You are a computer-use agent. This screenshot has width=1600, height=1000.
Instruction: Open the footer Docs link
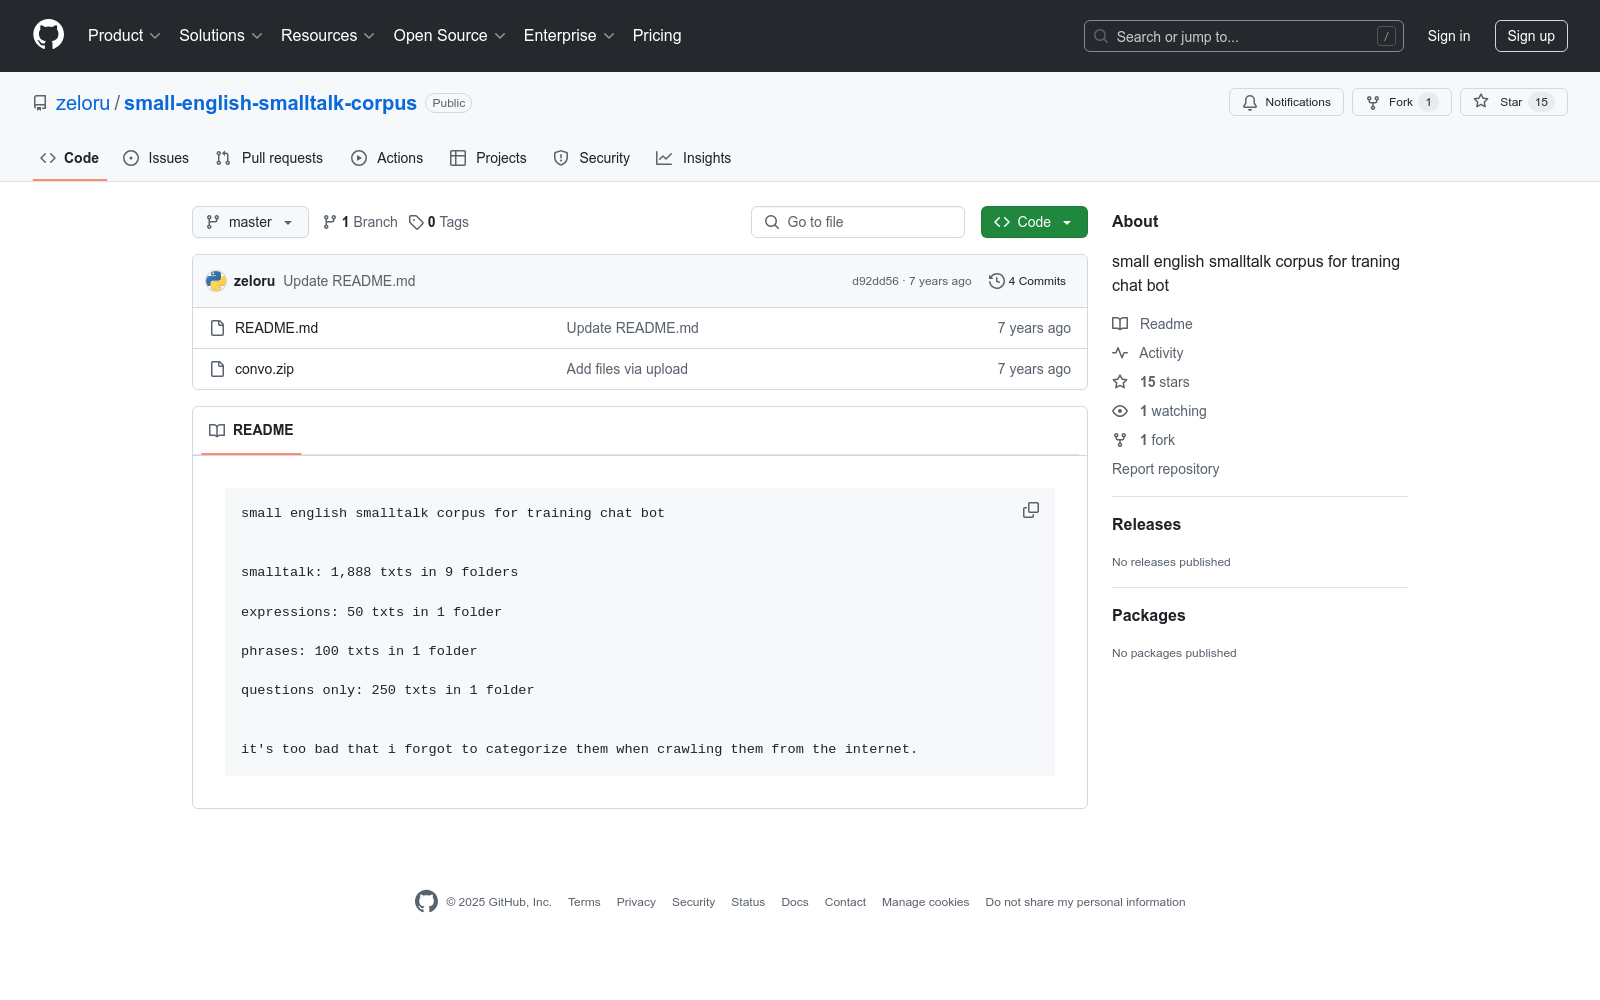point(795,902)
